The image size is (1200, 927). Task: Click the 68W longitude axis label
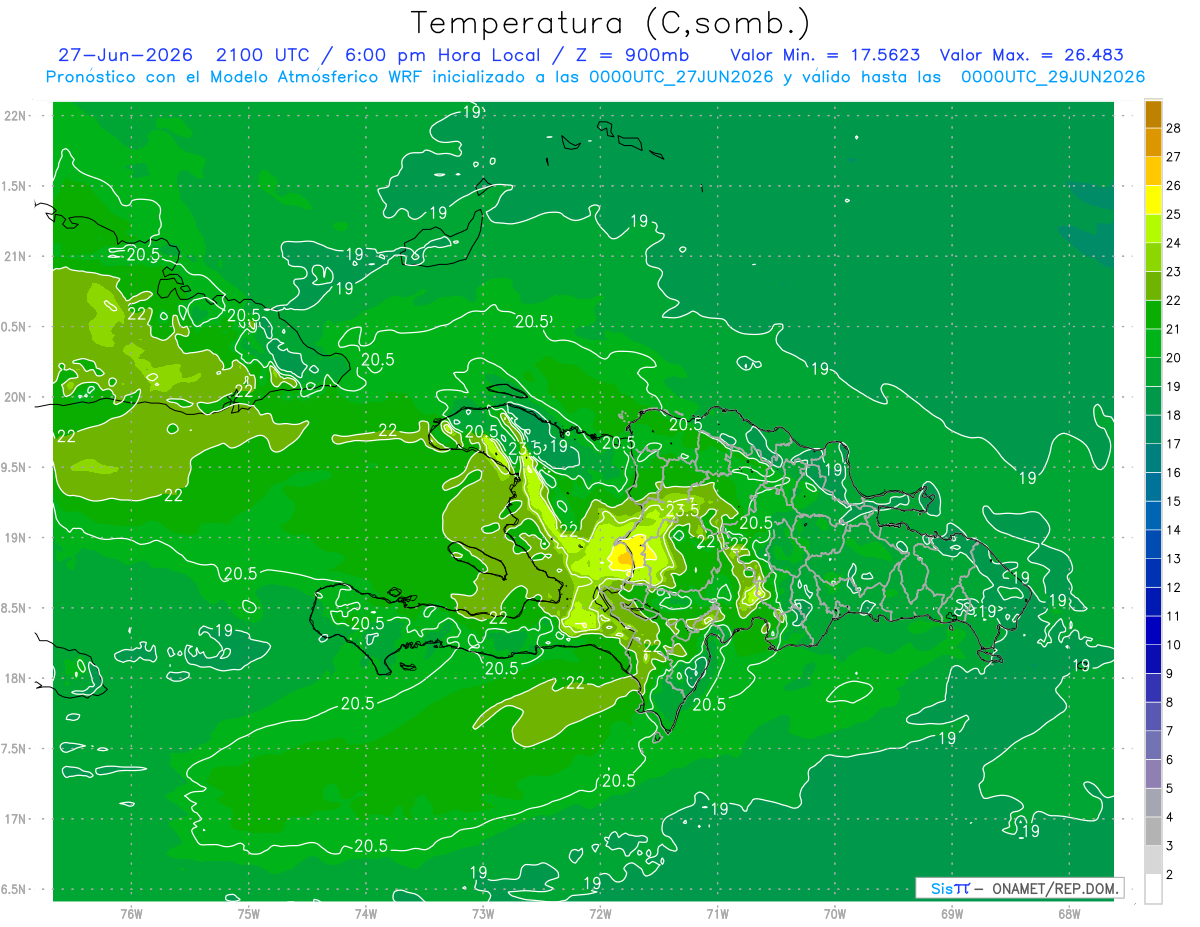(x=1068, y=914)
